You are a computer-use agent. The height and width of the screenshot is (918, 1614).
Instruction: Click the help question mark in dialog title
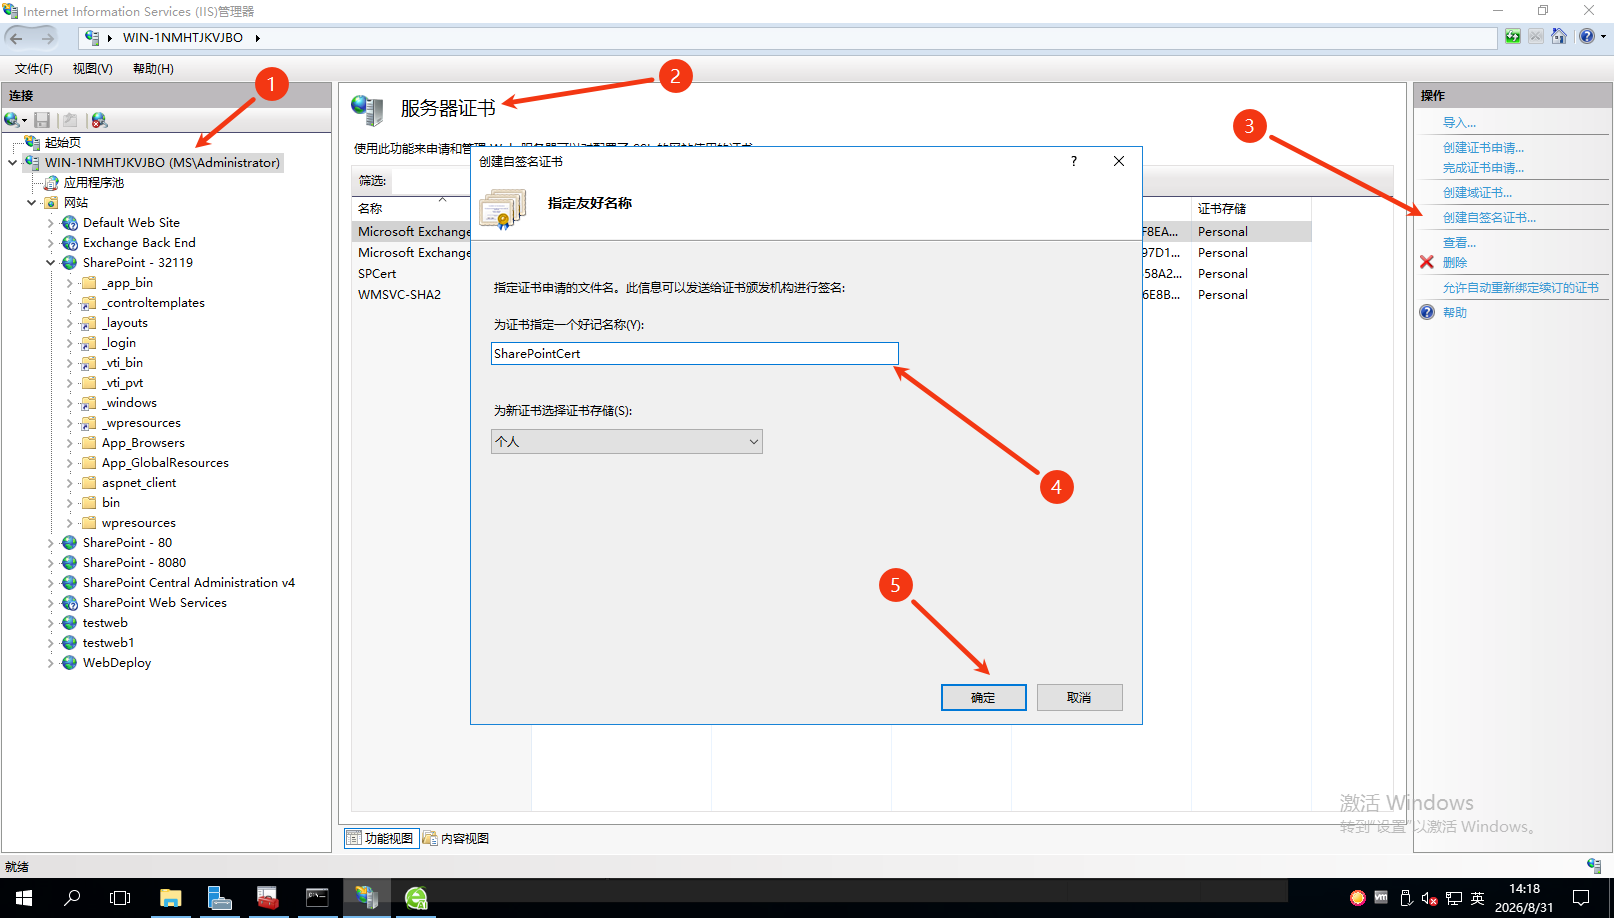(x=1074, y=161)
